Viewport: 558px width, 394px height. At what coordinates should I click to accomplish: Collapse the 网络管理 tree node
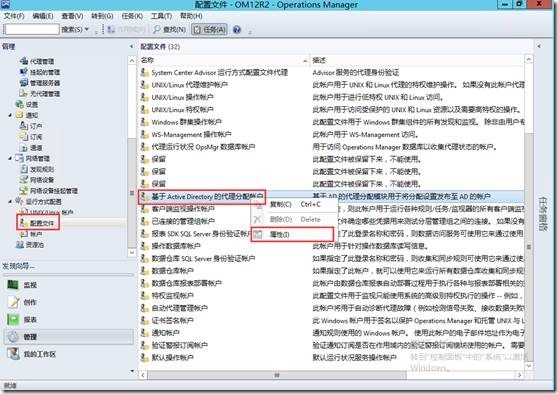pos(10,158)
